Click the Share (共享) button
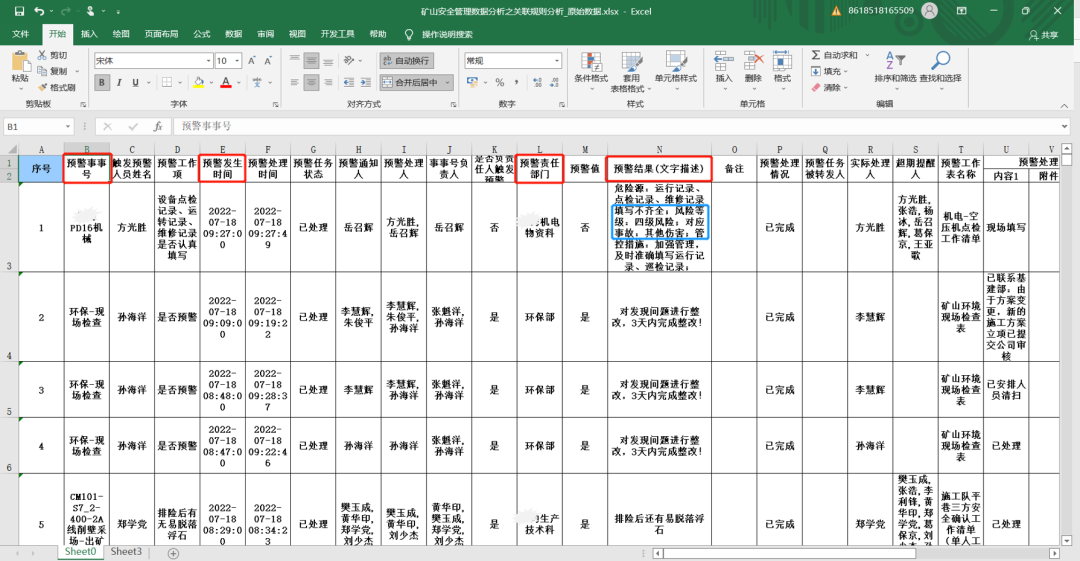This screenshot has width=1080, height=561. [x=1043, y=34]
